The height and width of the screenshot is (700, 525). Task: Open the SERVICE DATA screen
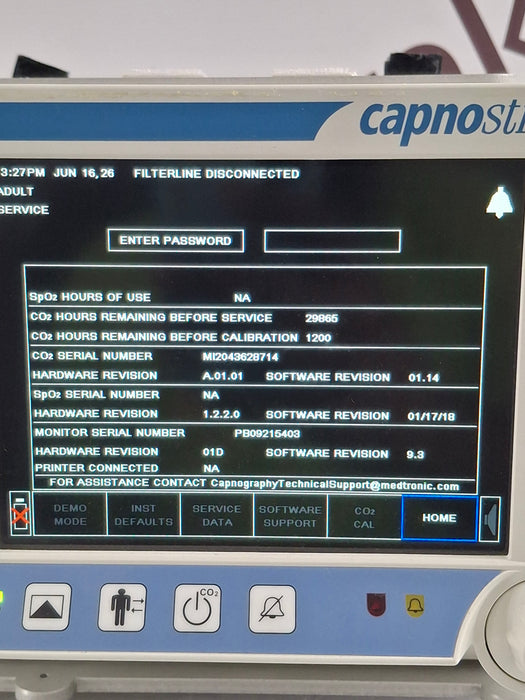pyautogui.click(x=217, y=515)
